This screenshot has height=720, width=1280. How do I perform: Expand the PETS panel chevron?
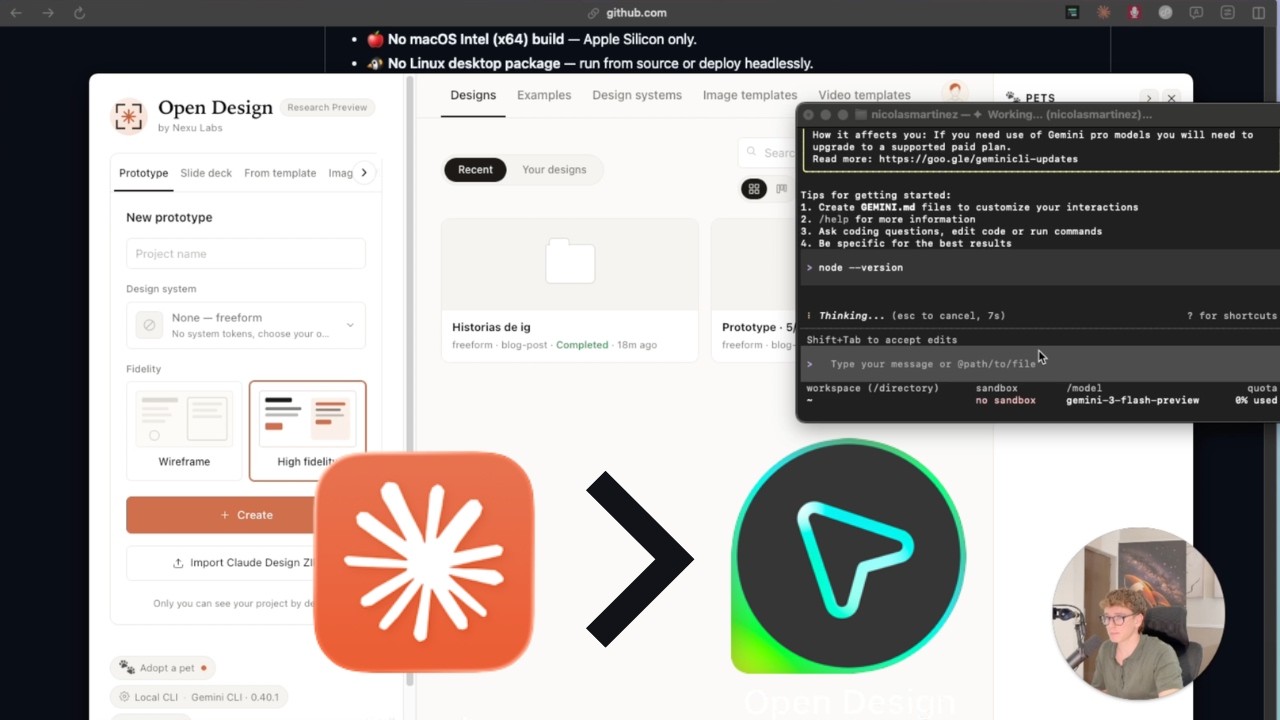(x=1148, y=98)
